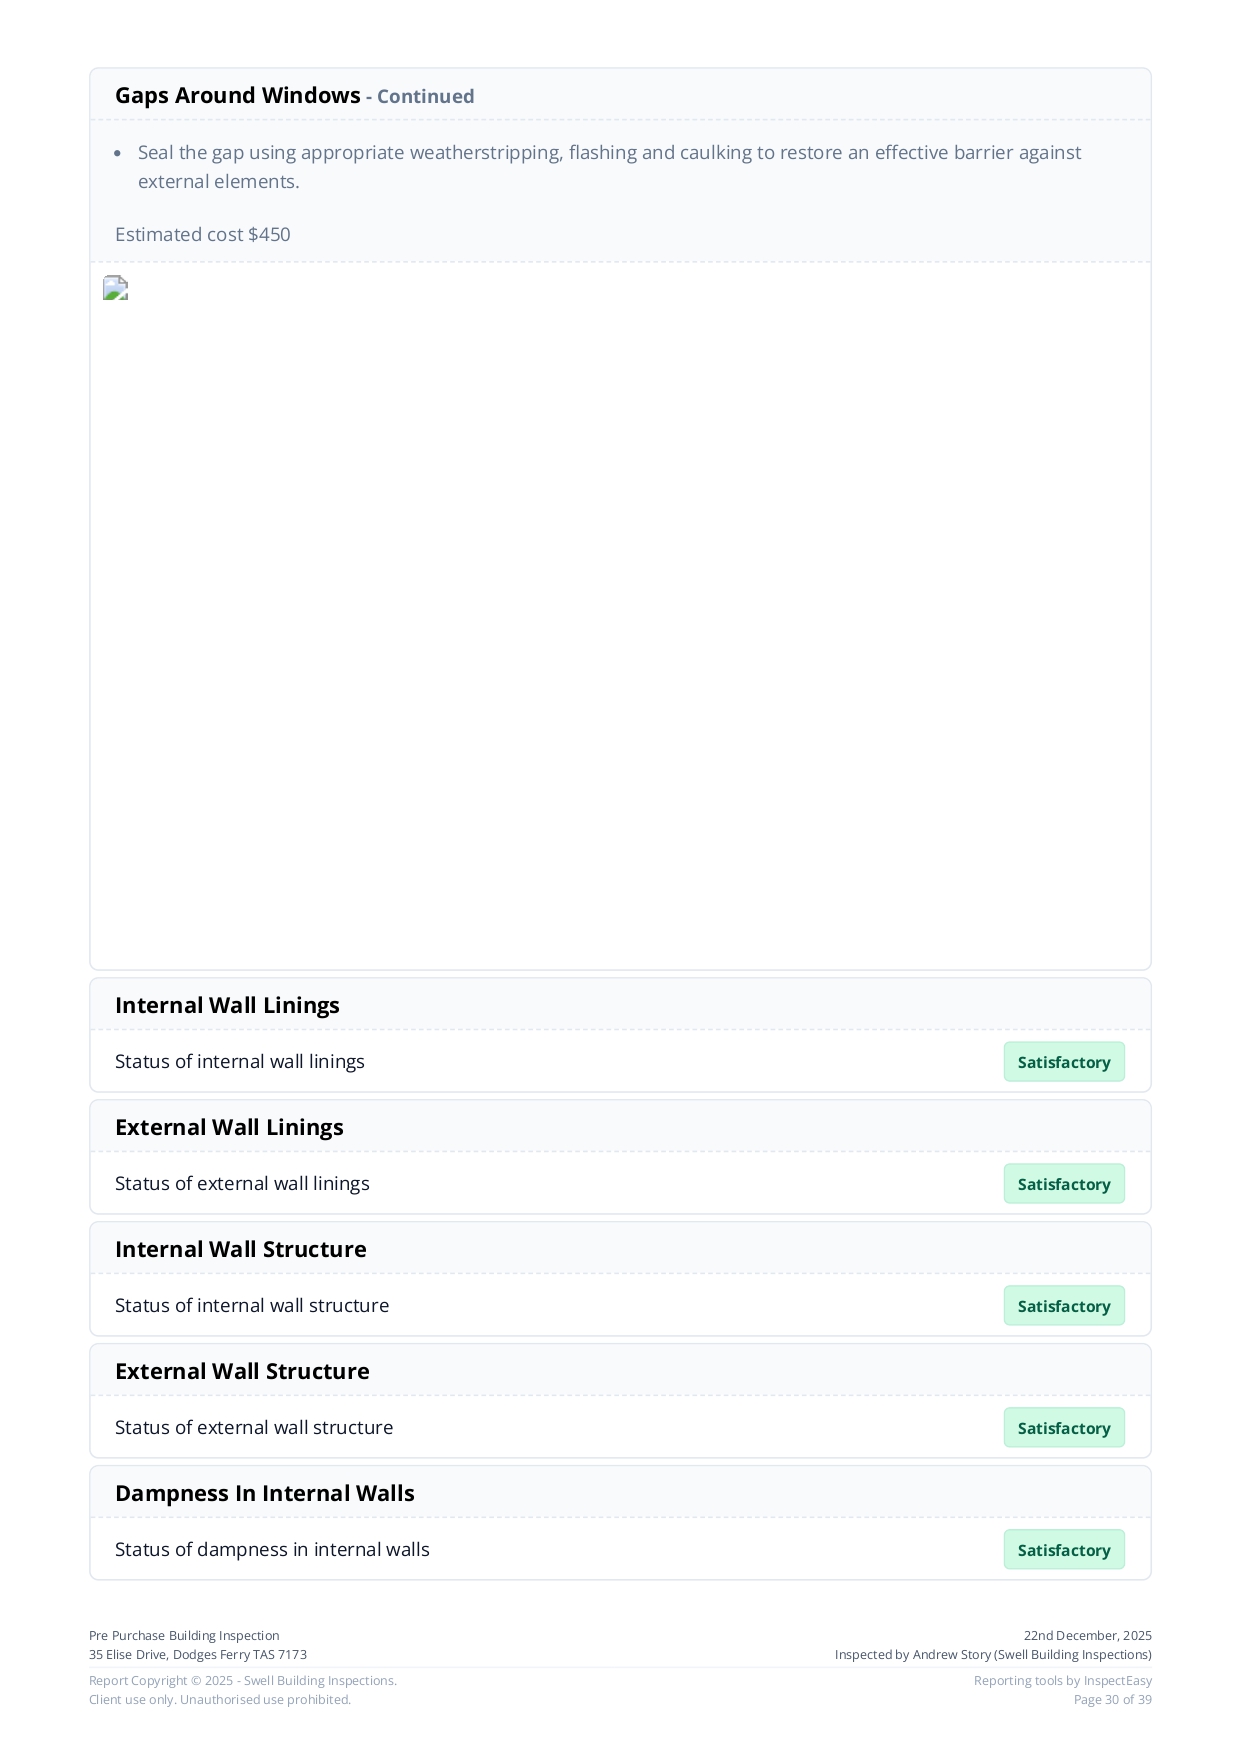
Task: Select the Internal Wall Linings heading
Action: 227,1006
